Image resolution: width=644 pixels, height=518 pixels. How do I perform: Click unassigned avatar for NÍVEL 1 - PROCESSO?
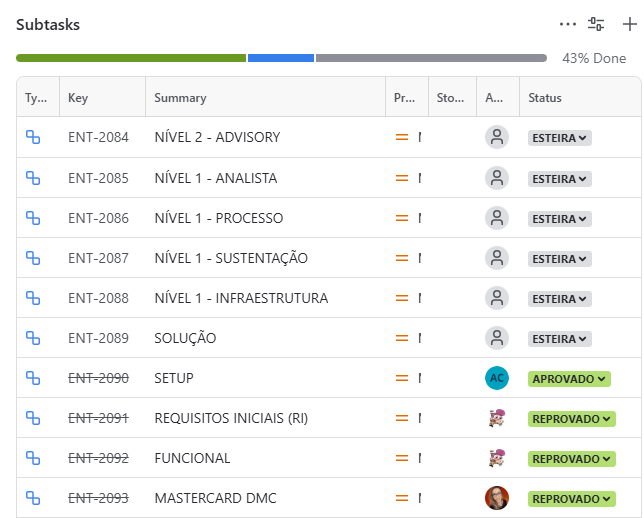(497, 218)
